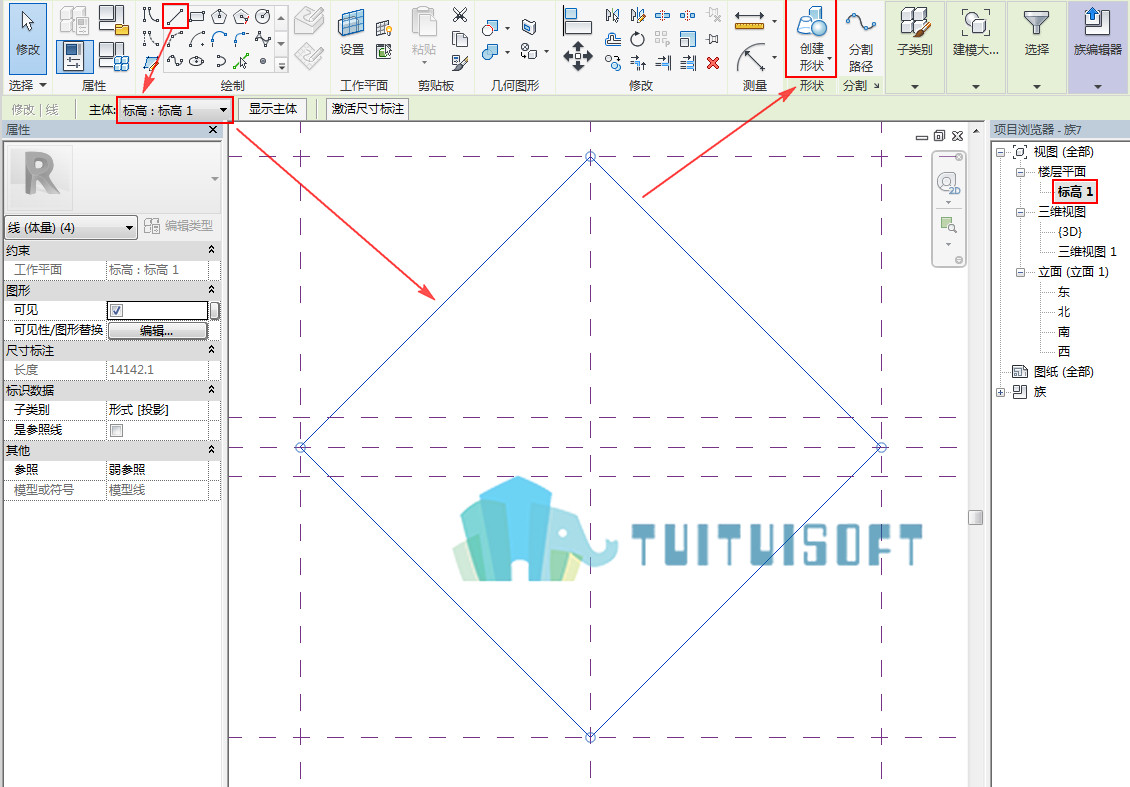The height and width of the screenshot is (787, 1130).
Task: Open the 标高 1 floor plan view
Action: (1075, 192)
